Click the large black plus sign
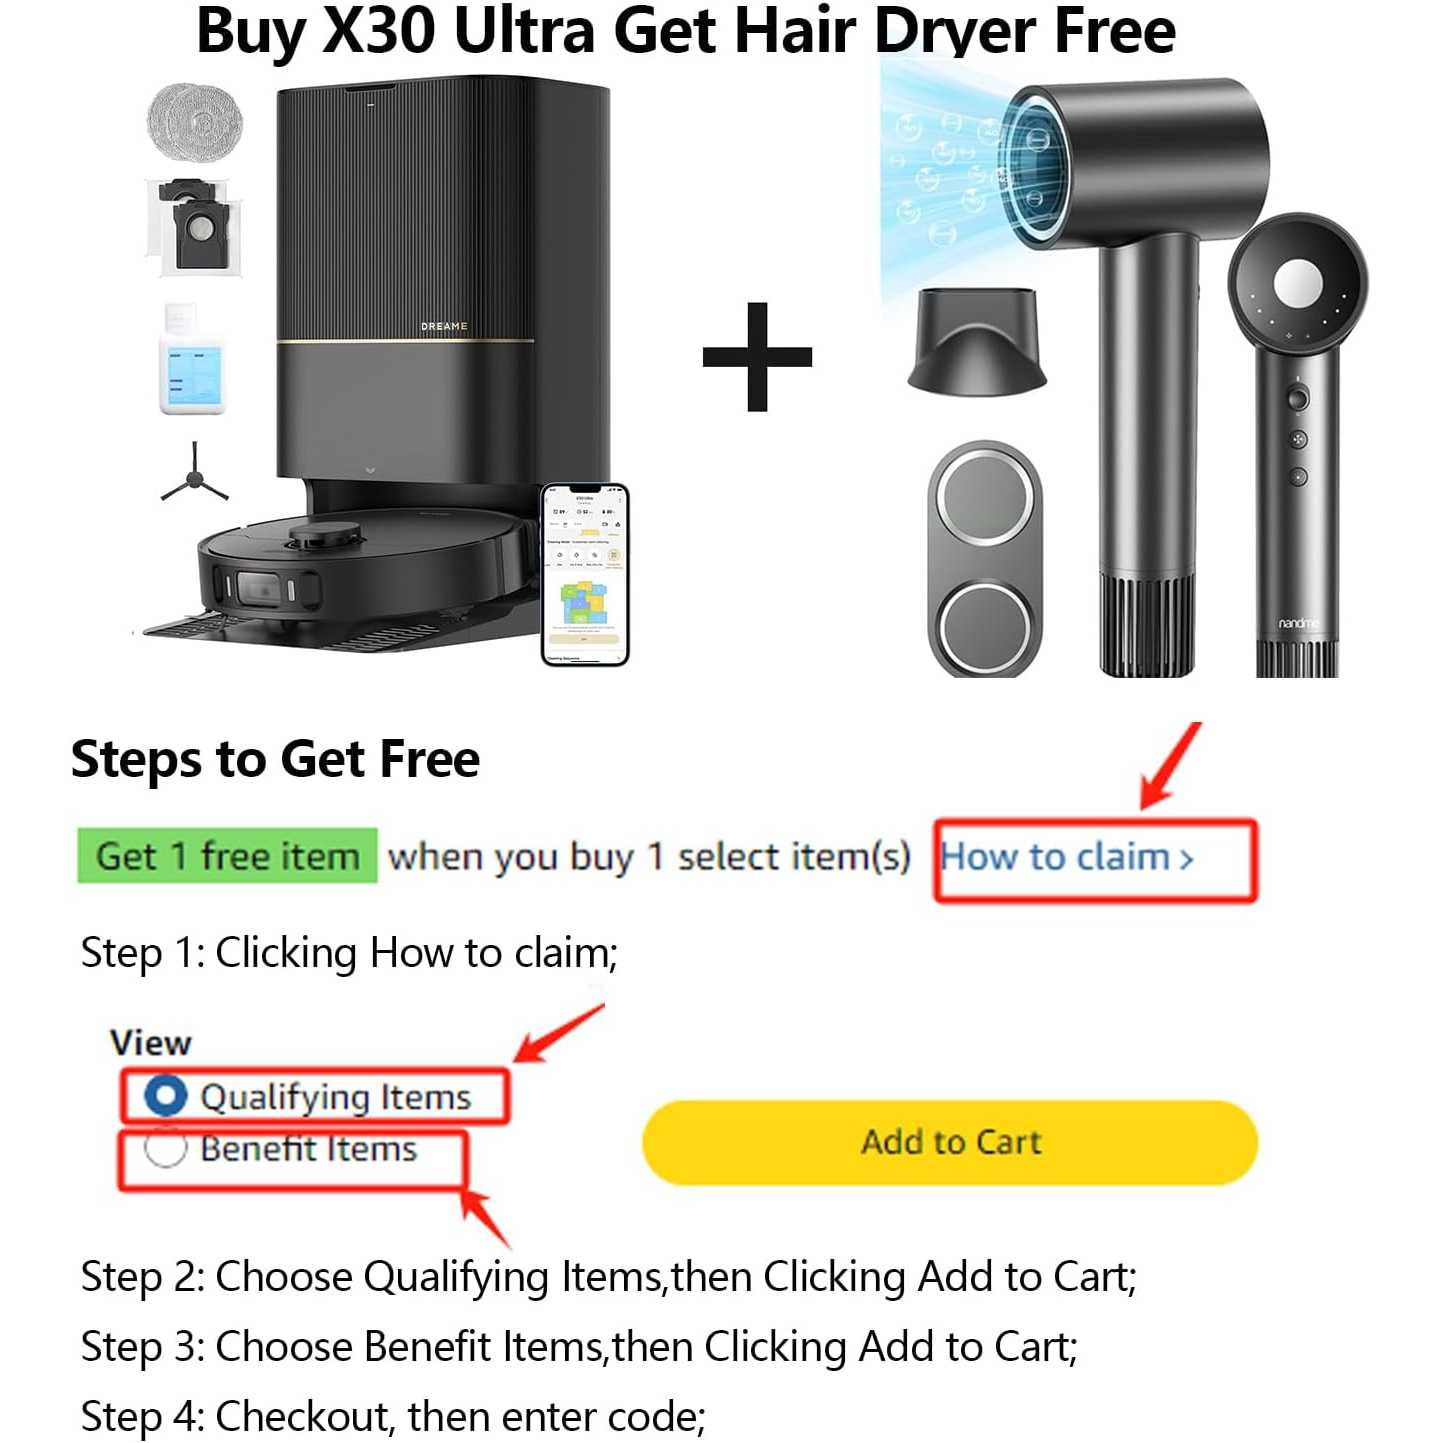The image size is (1443, 1443). [x=757, y=356]
